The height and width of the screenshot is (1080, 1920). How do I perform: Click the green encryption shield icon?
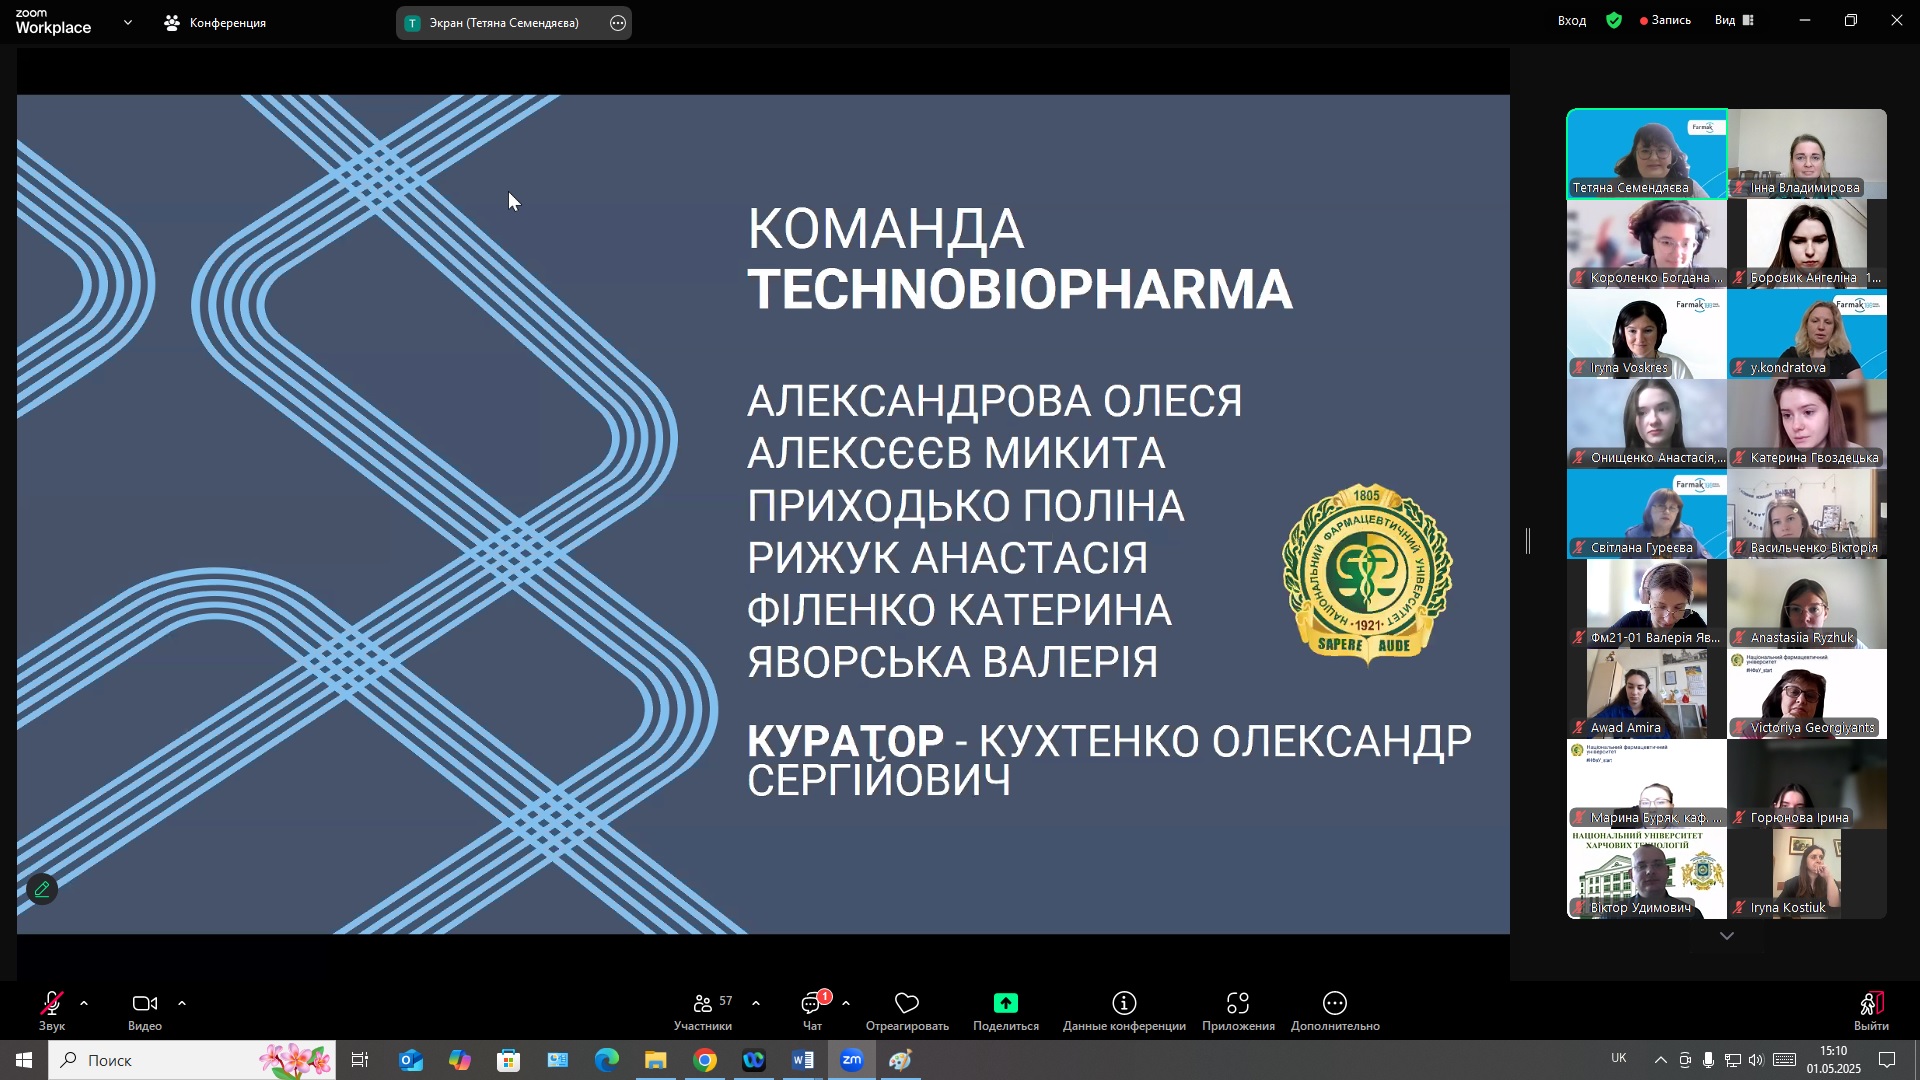[1614, 20]
